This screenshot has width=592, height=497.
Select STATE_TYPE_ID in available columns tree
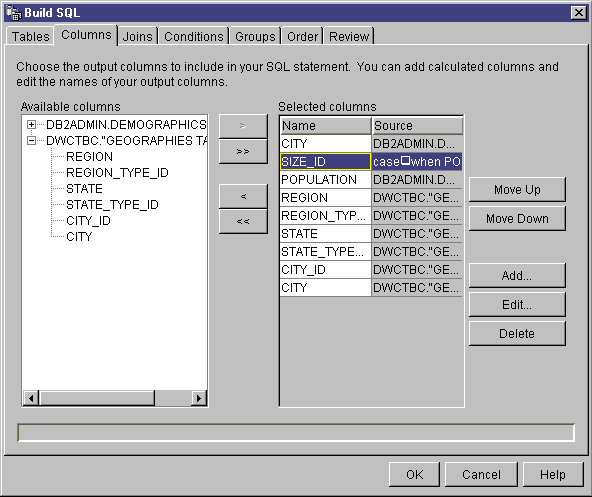pyautogui.click(x=112, y=205)
